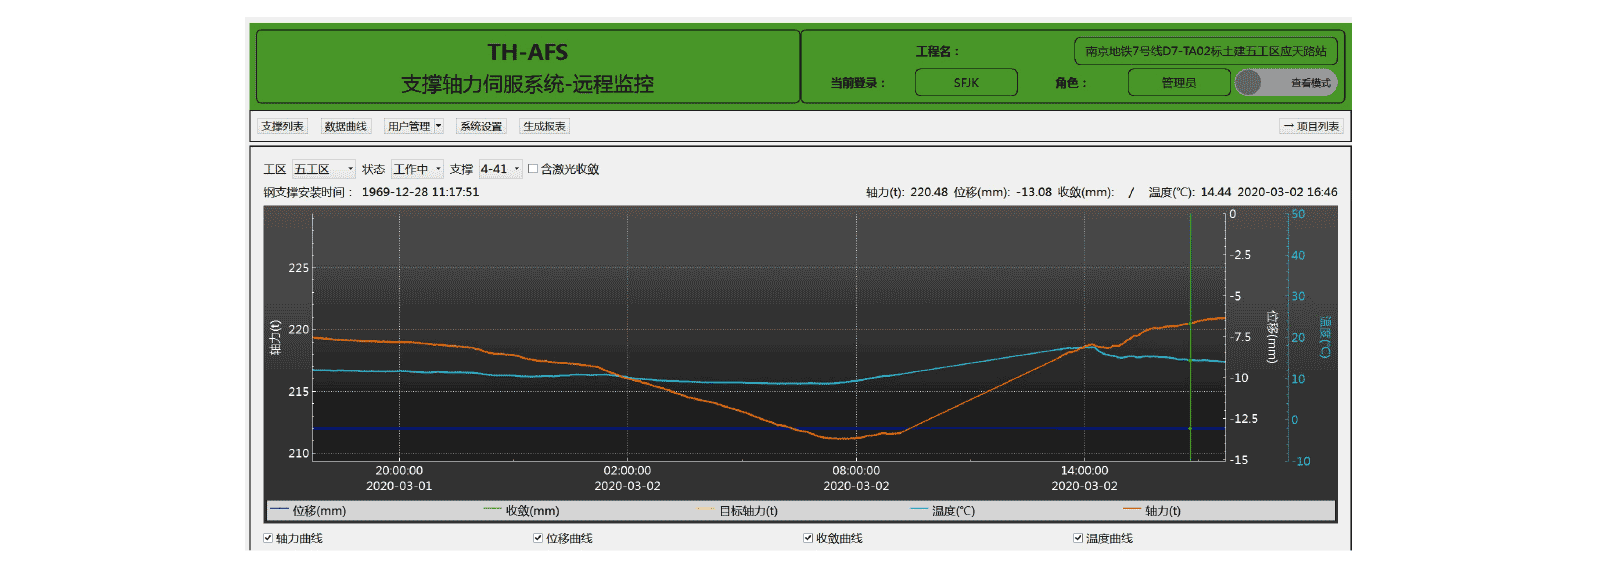Enable the 含激光收敛 checkbox

(x=533, y=169)
